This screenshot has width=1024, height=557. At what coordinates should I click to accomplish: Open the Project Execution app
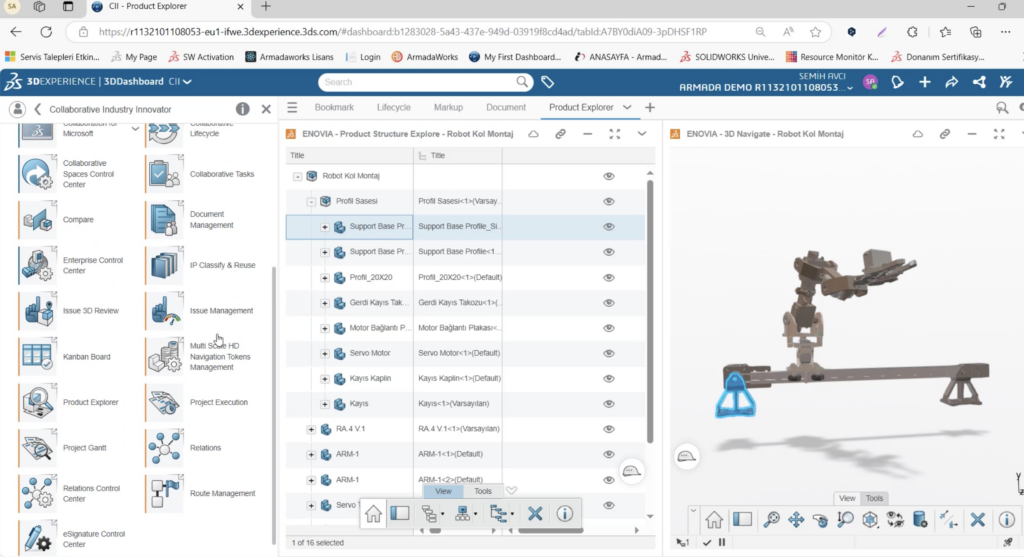coord(165,402)
